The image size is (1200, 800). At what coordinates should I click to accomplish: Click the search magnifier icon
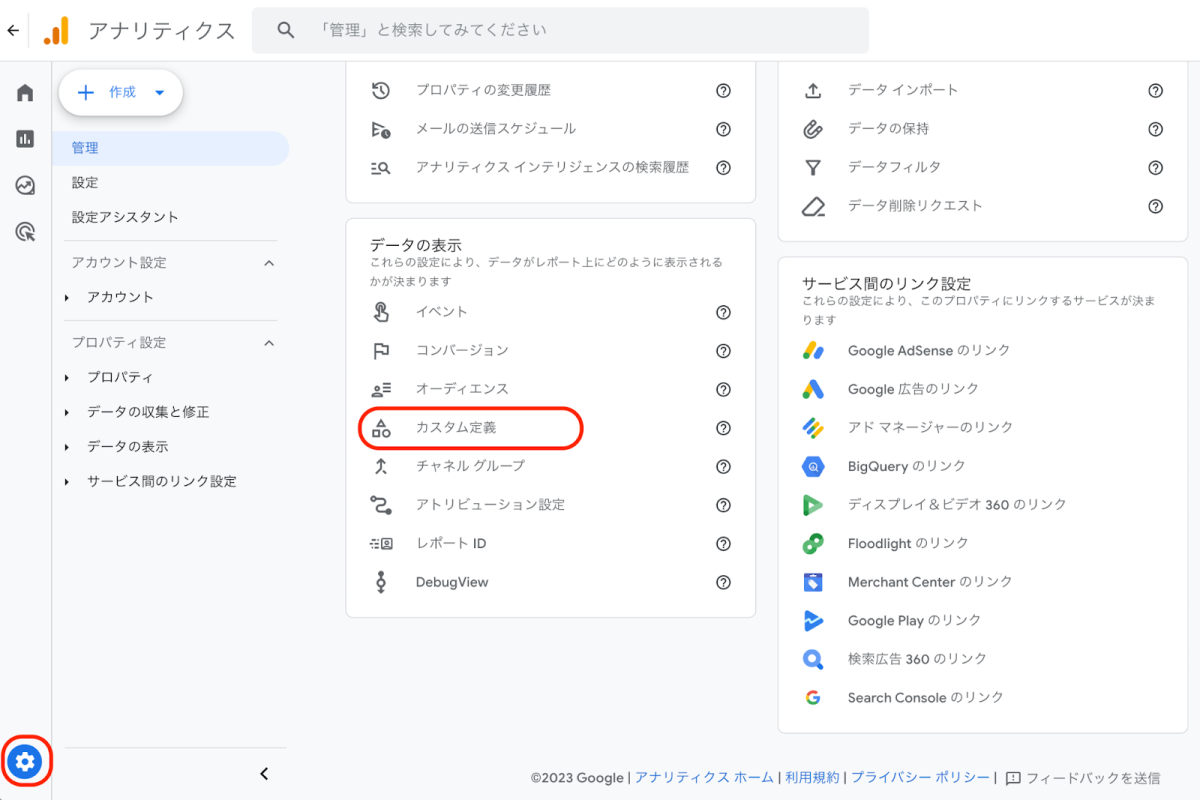click(x=286, y=30)
